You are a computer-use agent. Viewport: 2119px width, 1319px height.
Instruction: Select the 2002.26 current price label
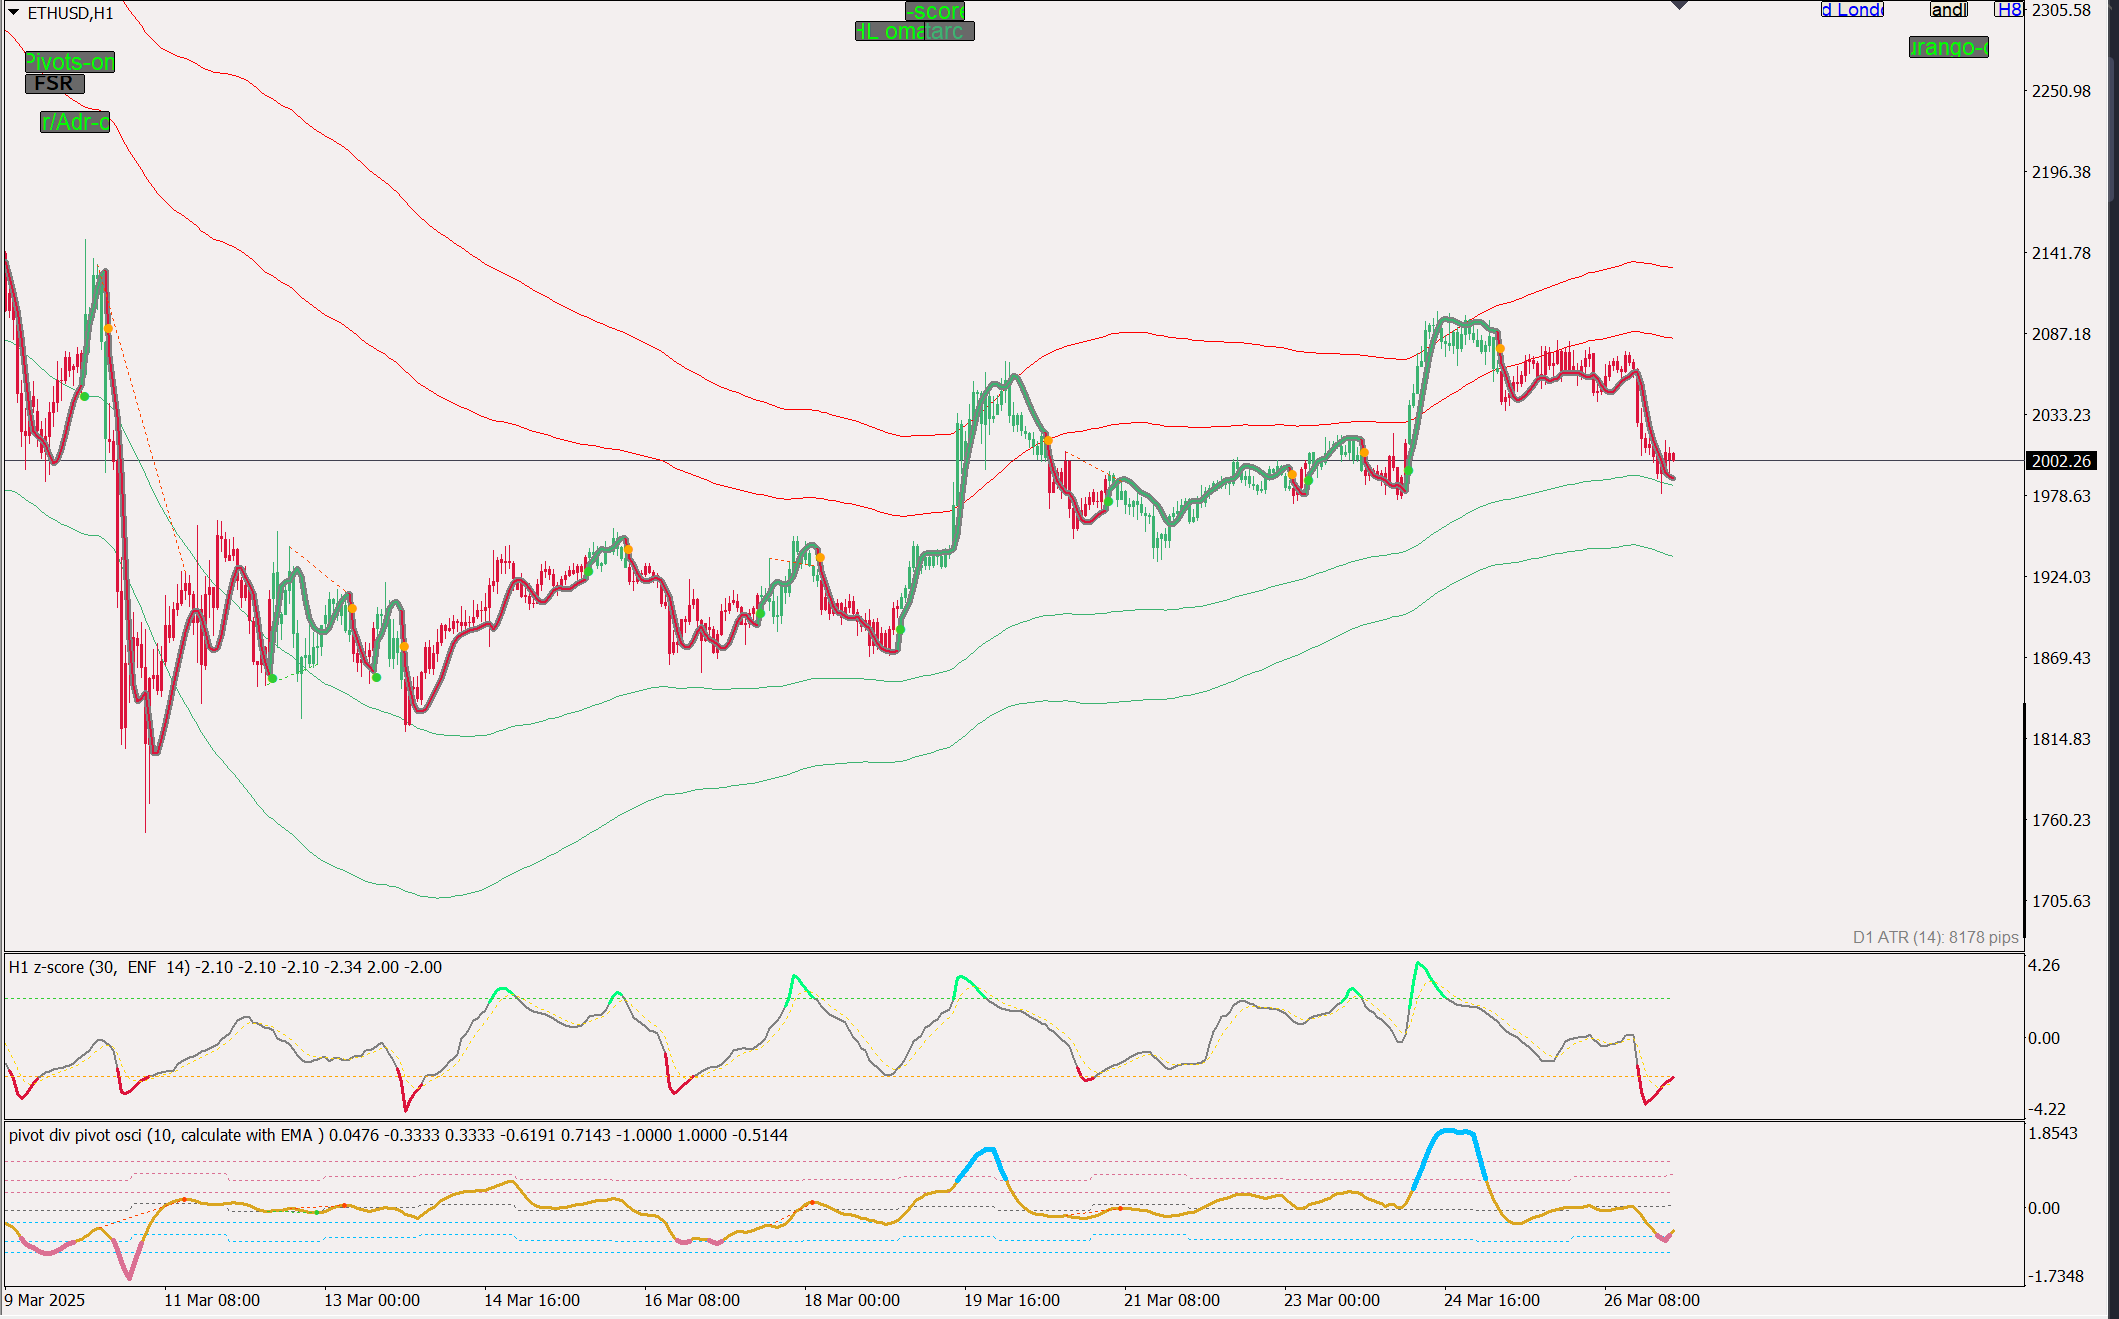click(2061, 461)
